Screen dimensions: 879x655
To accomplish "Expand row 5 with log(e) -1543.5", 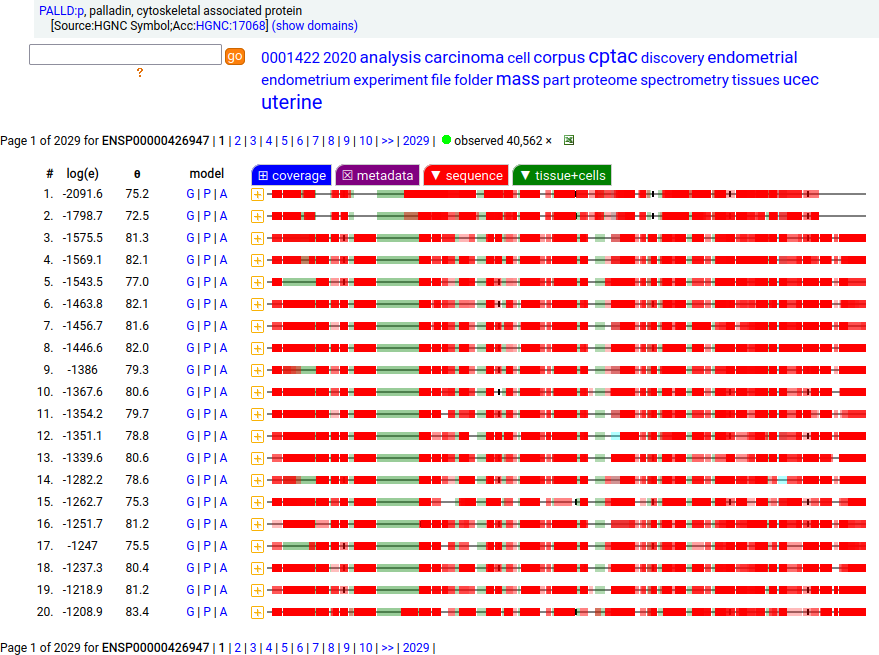I will point(257,283).
